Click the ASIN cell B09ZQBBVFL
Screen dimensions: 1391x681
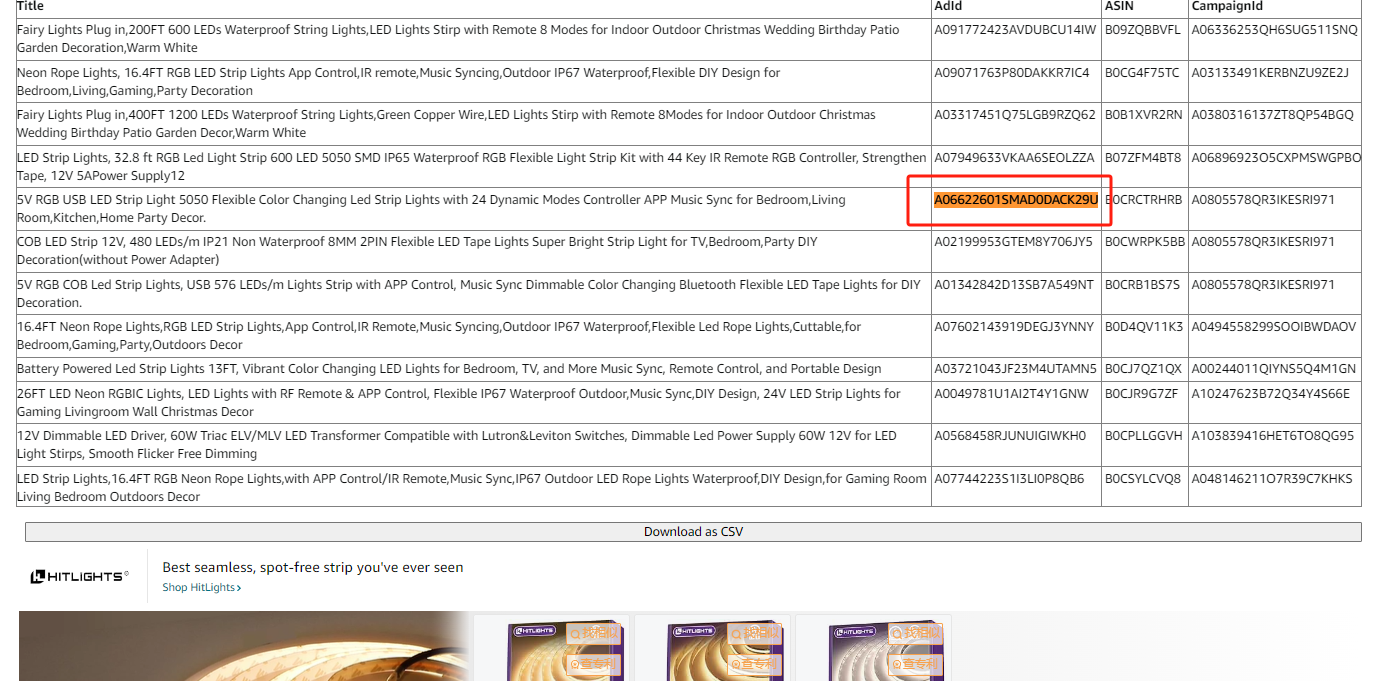point(1143,30)
